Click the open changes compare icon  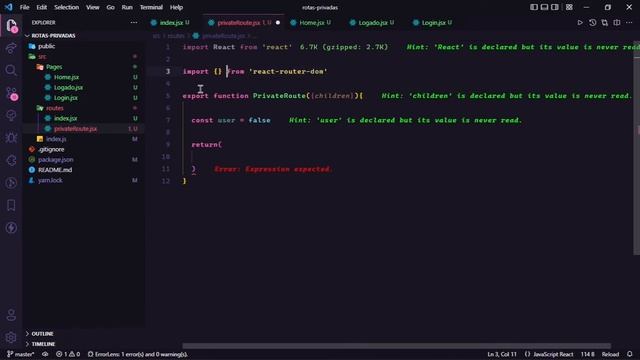coord(604,22)
